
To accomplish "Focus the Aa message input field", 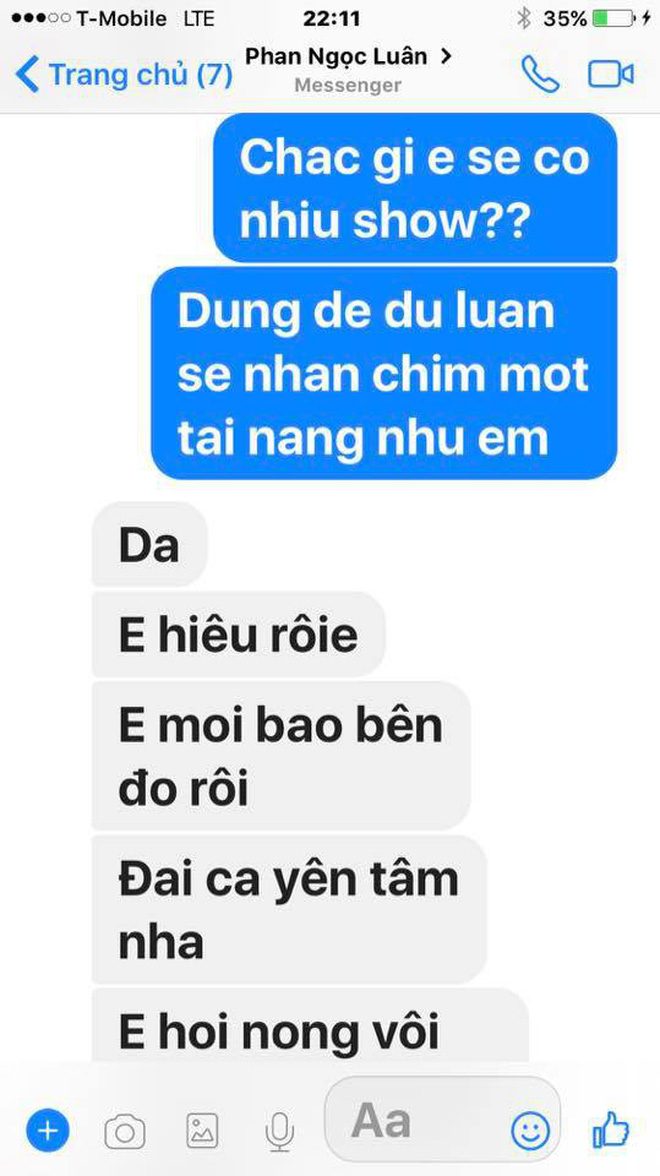I will coord(442,1120).
